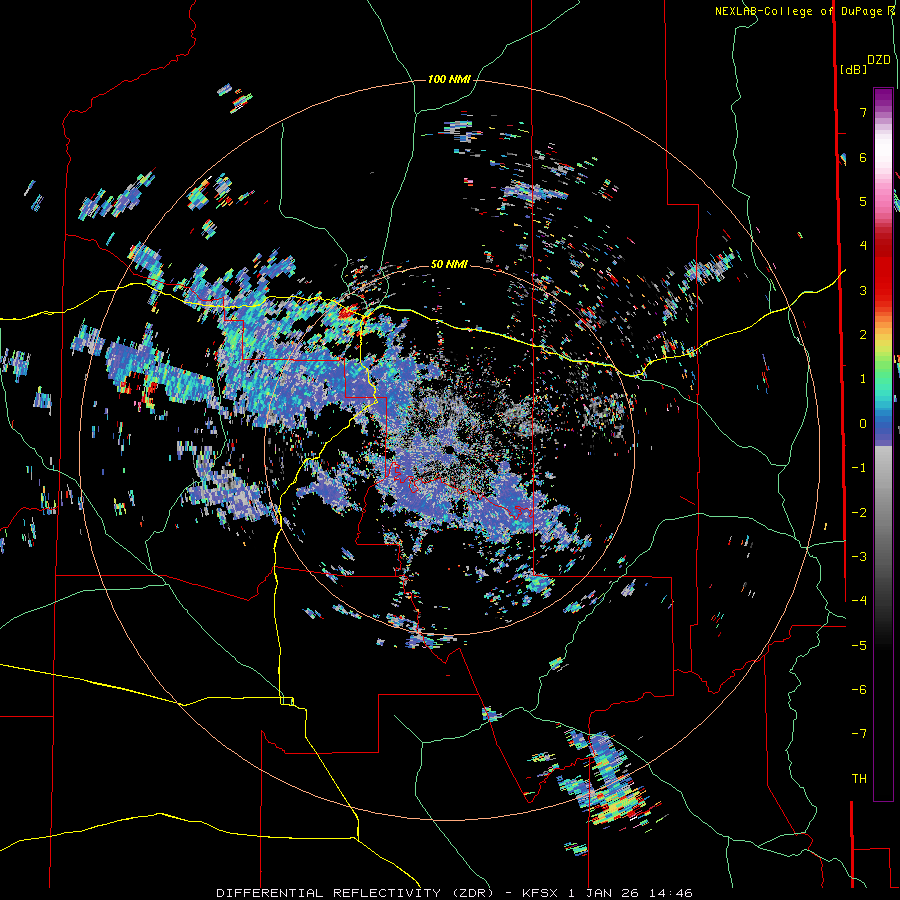
Task: Click the "DZD" legend title
Action: 879,60
